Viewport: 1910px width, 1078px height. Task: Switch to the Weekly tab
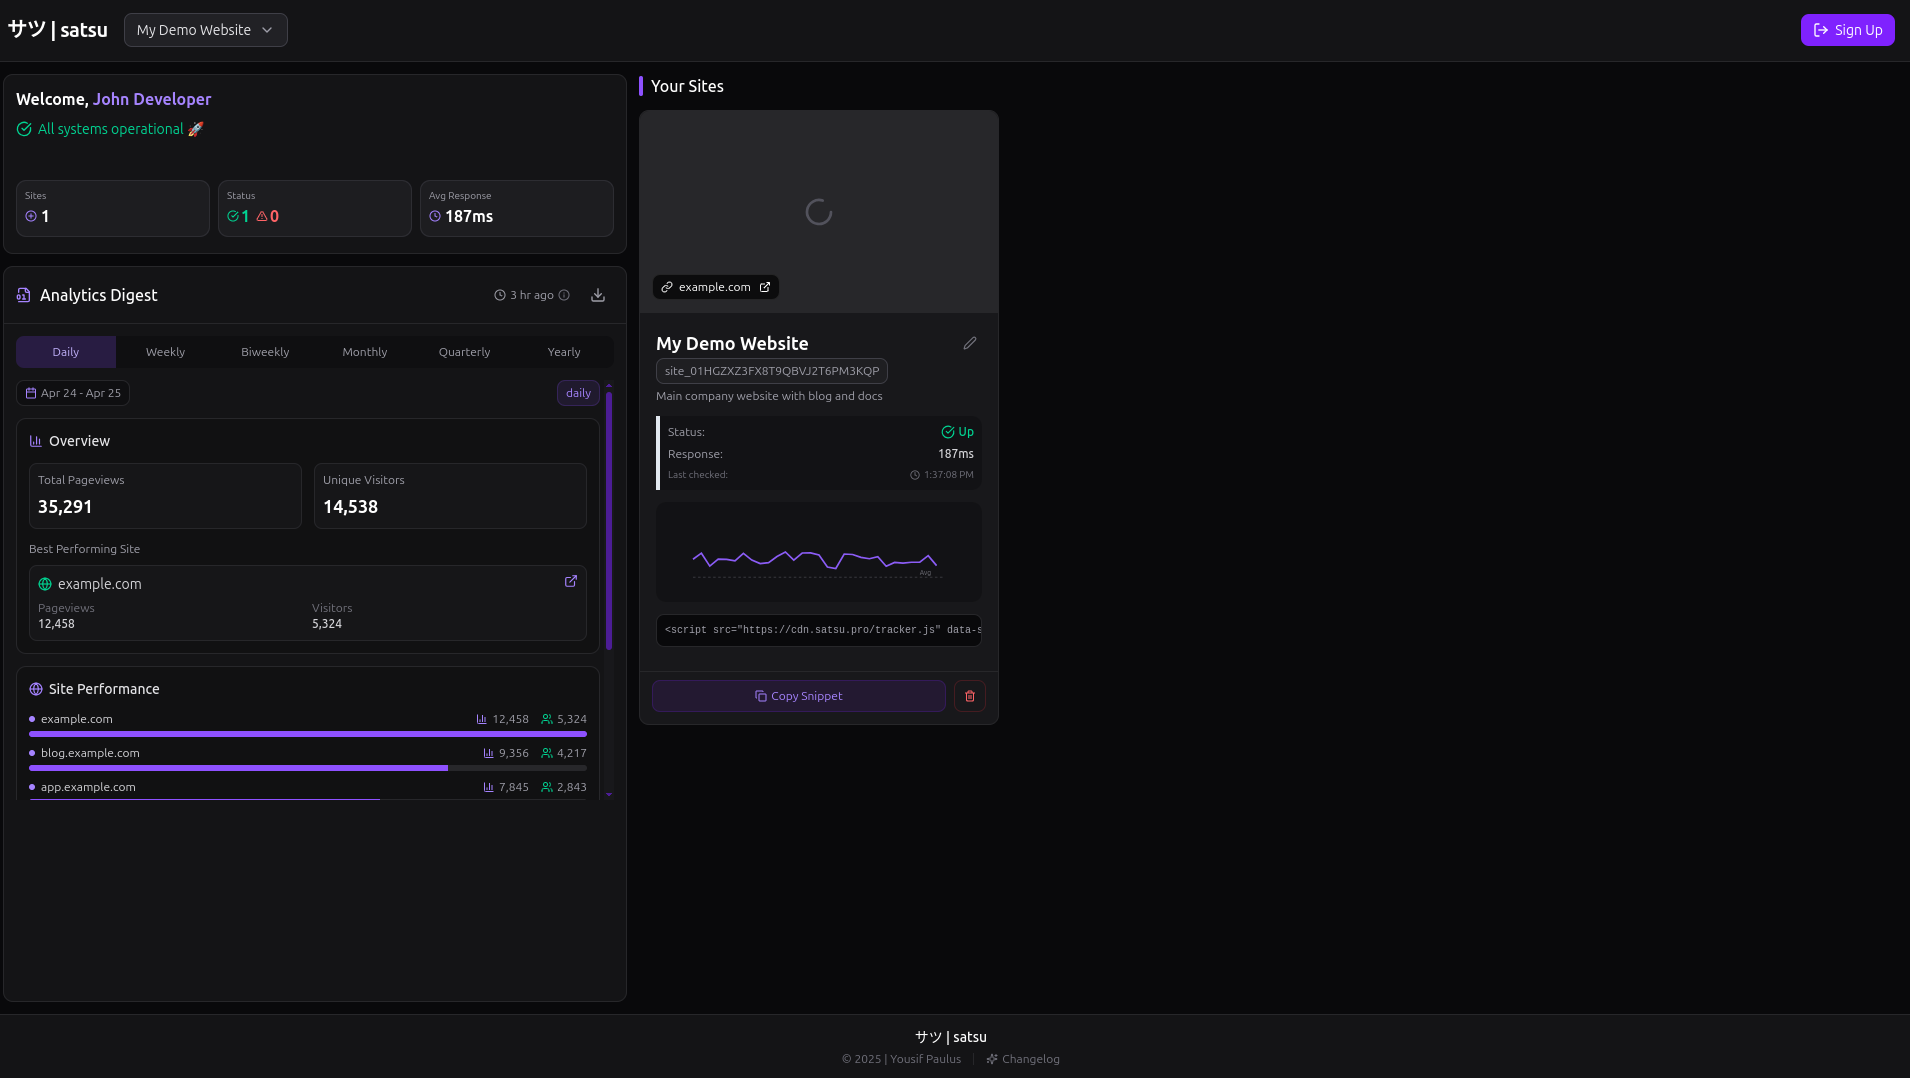(x=165, y=352)
